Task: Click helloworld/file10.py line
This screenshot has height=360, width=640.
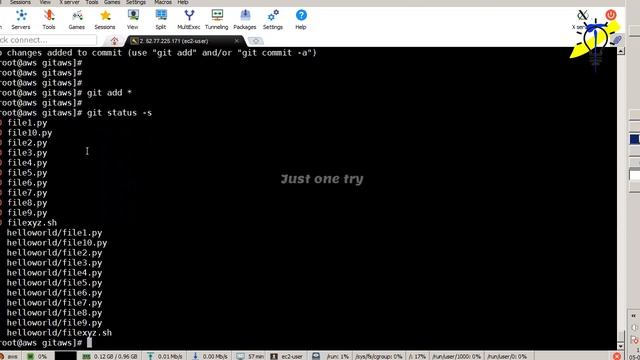Action: click(57, 243)
